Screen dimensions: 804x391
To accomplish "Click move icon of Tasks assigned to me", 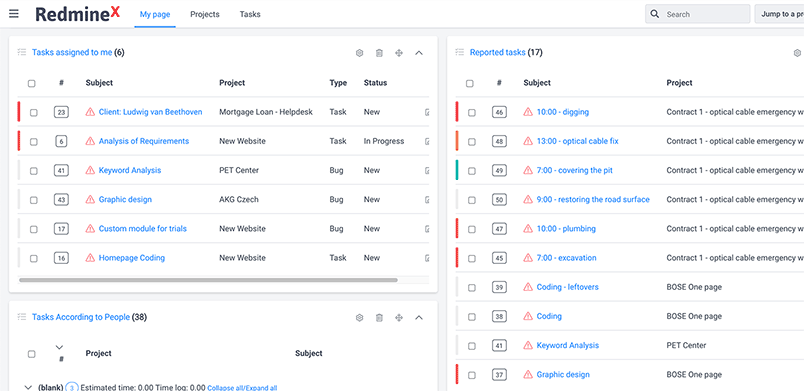I will tap(399, 53).
